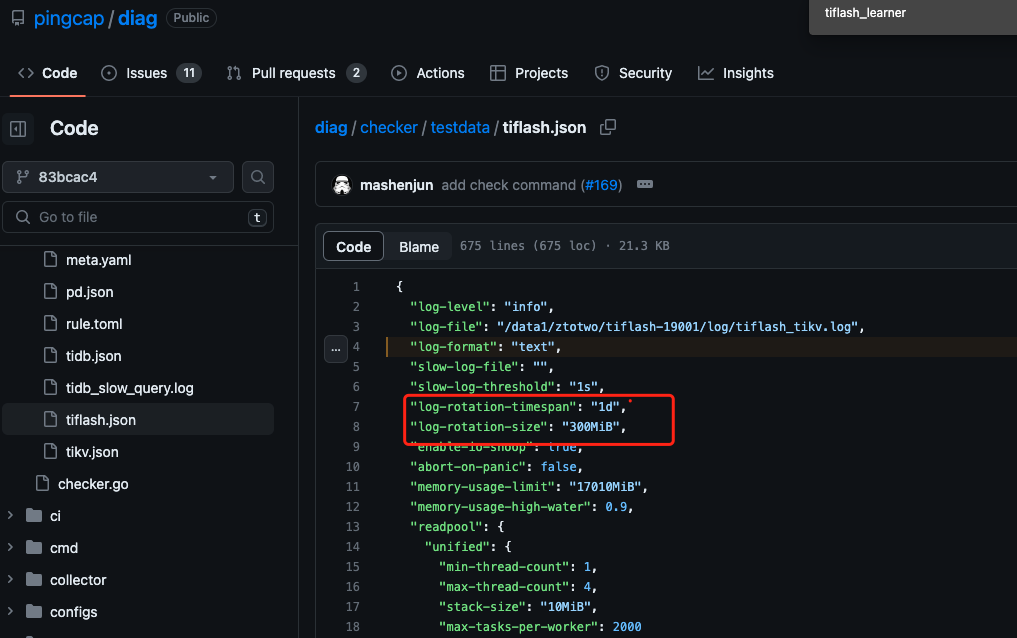The width and height of the screenshot is (1017, 638).
Task: Switch to Blame view
Action: pyautogui.click(x=419, y=246)
